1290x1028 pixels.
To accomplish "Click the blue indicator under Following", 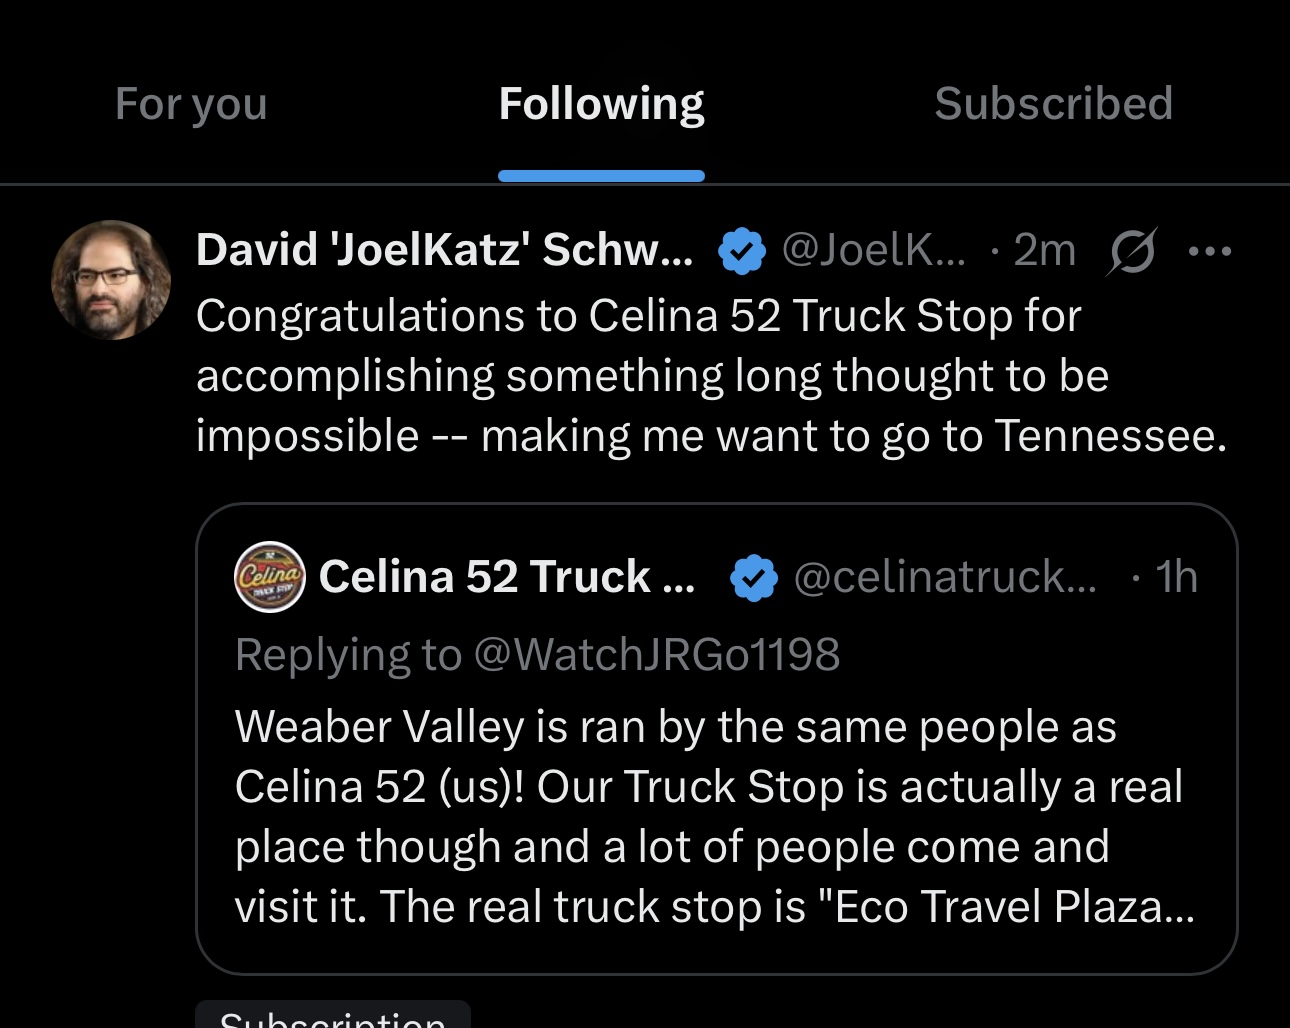I will (x=601, y=176).
